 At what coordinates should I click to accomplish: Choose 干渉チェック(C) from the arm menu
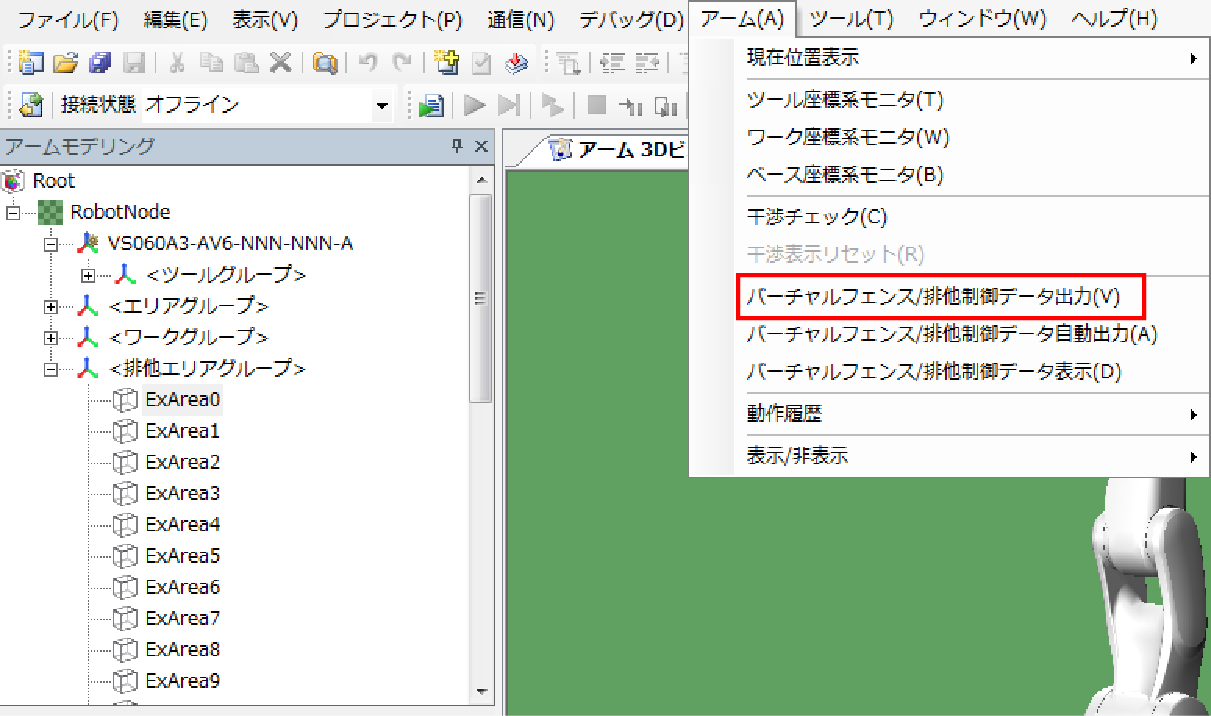click(816, 216)
